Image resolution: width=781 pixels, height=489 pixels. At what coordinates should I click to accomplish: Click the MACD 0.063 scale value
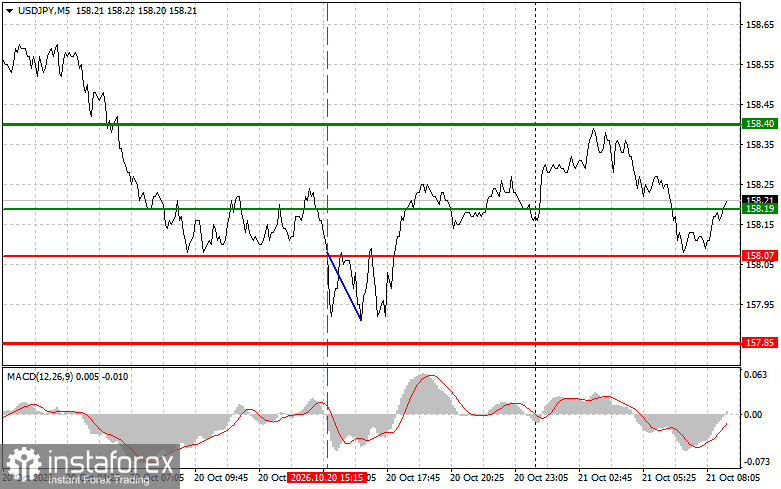pyautogui.click(x=755, y=375)
